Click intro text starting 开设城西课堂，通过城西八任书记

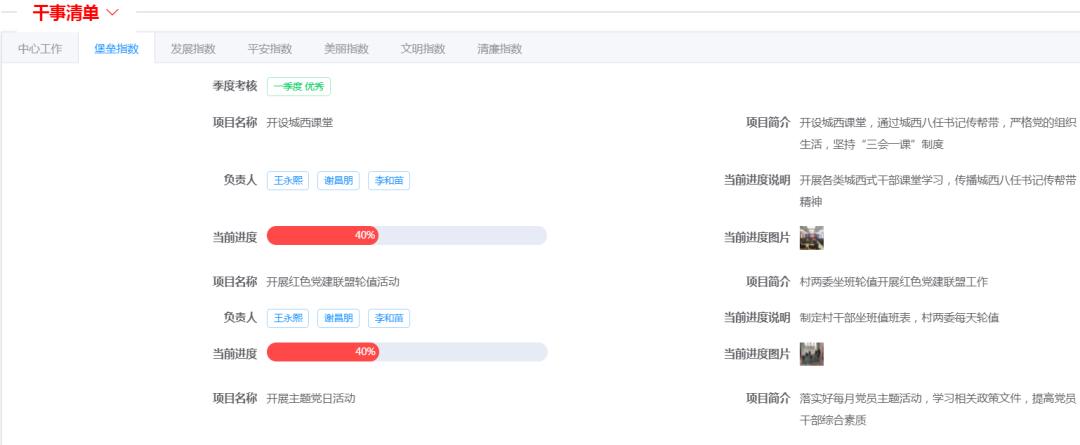(x=937, y=134)
